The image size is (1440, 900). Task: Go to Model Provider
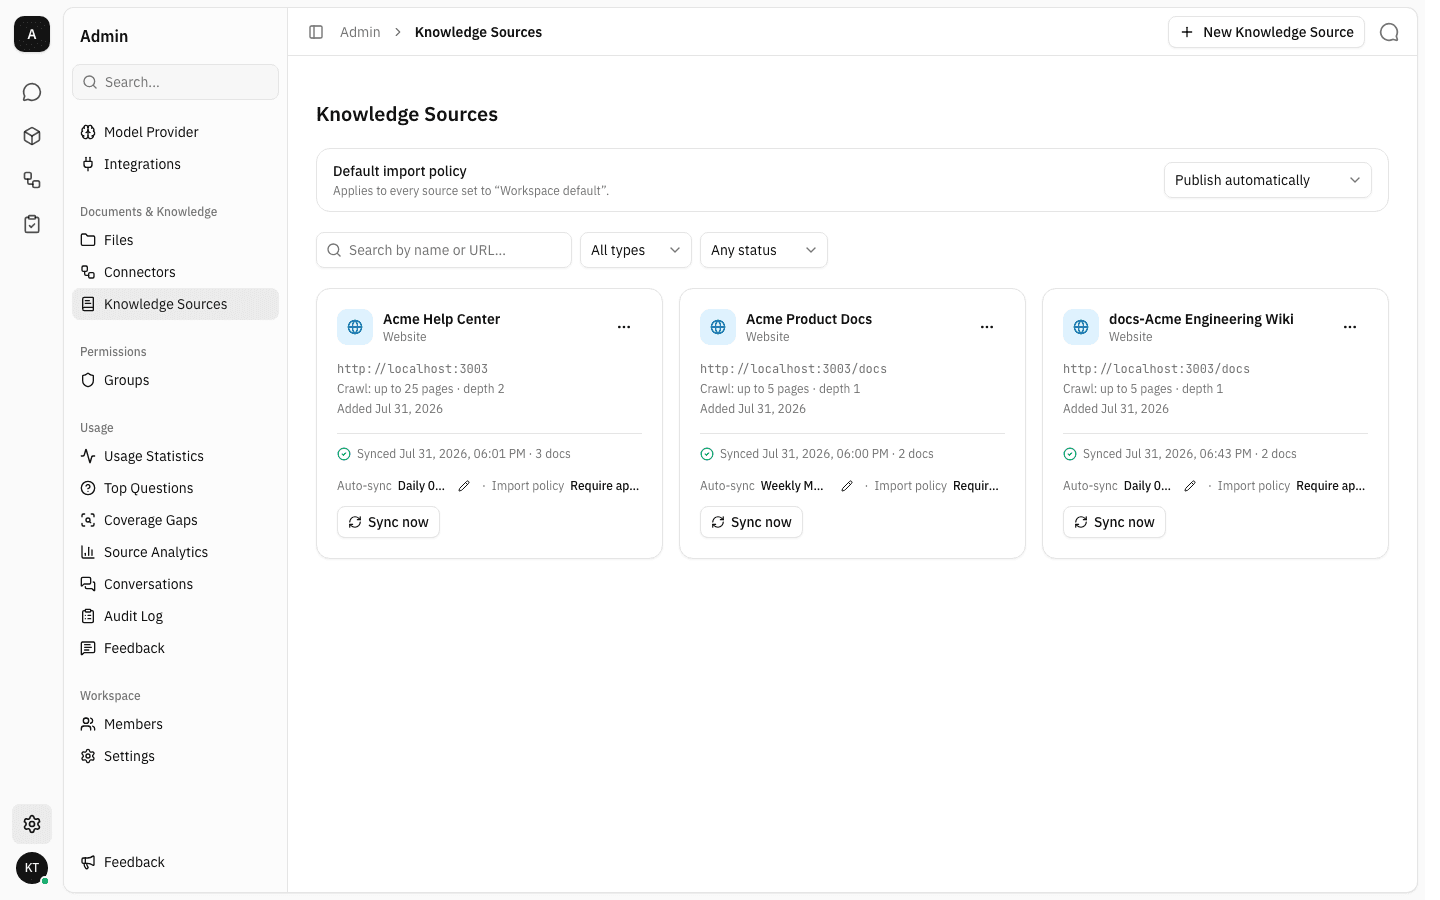[x=175, y=132]
